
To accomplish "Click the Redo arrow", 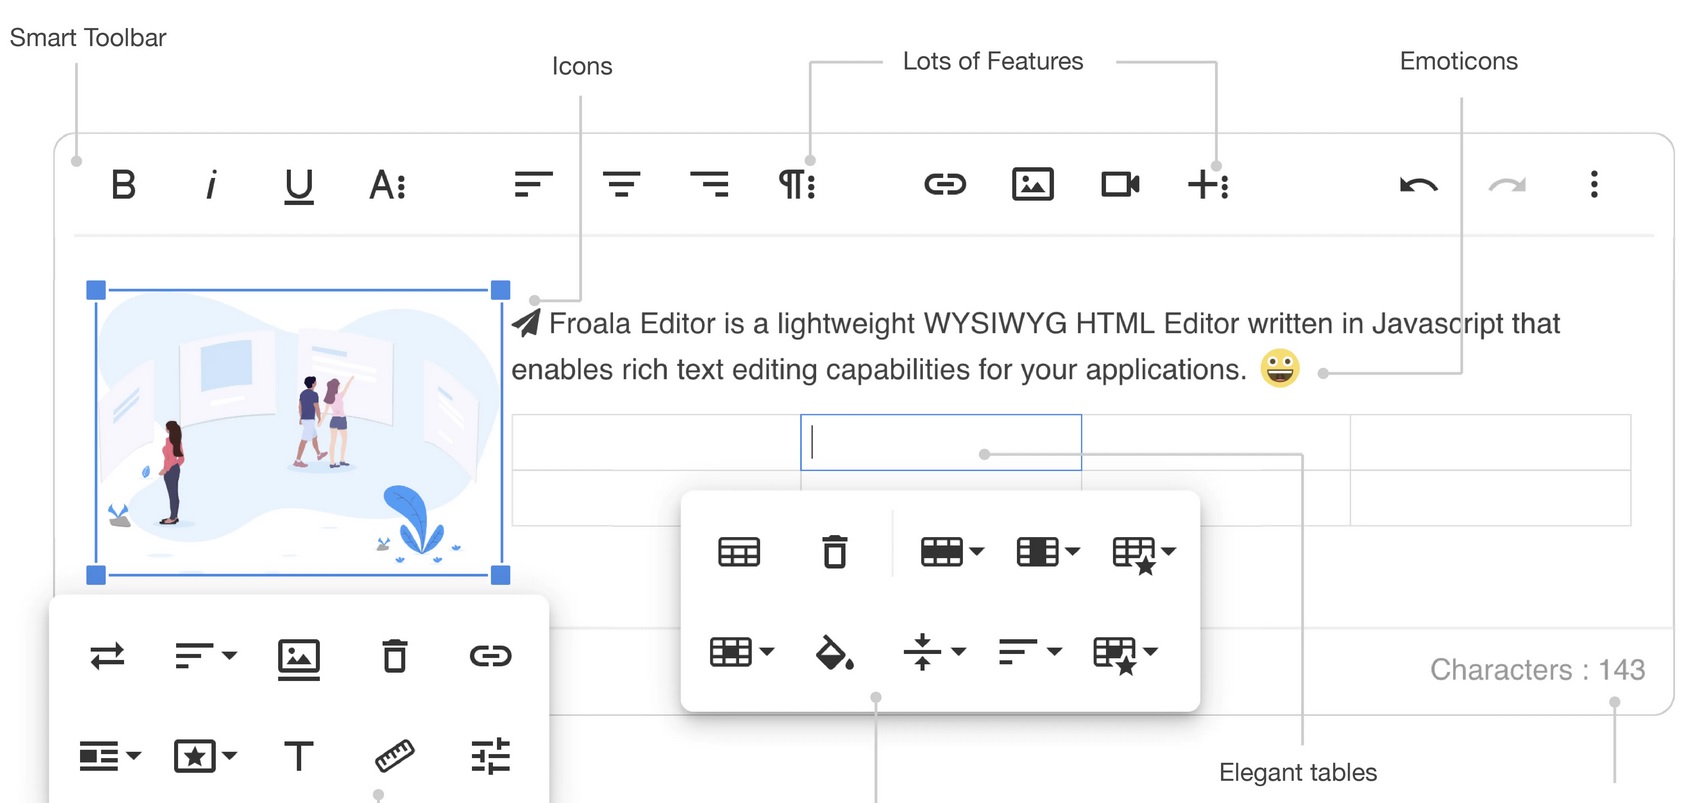I will coord(1507,185).
